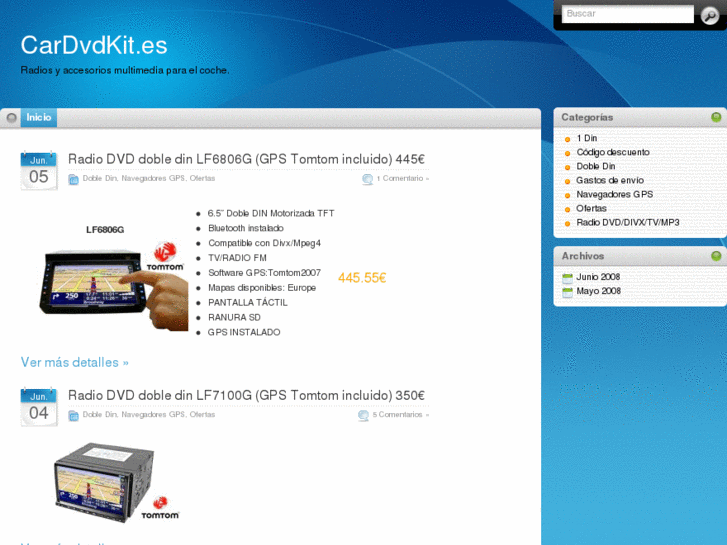This screenshot has height=545, width=727.
Task: Click the grey circle icon beside Inicio
Action: point(12,118)
